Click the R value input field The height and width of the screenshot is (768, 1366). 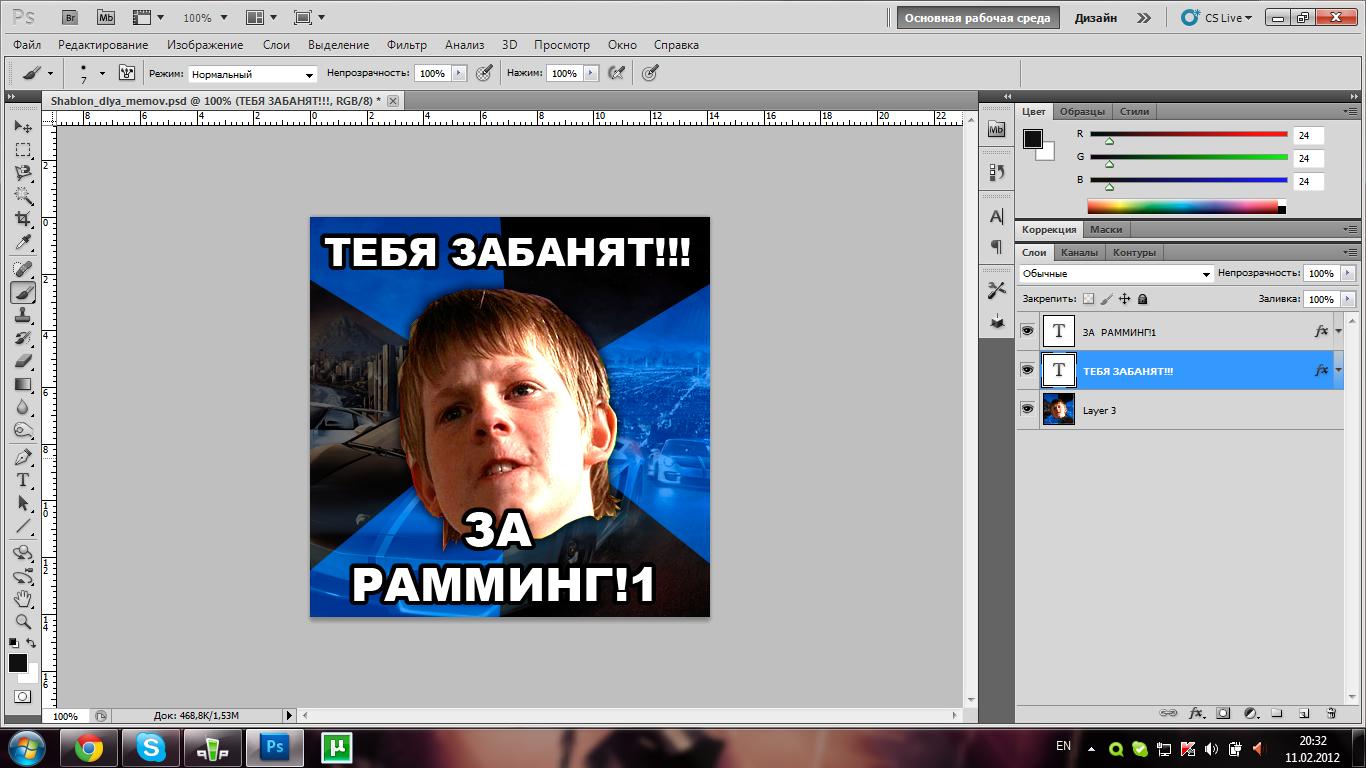point(1308,135)
